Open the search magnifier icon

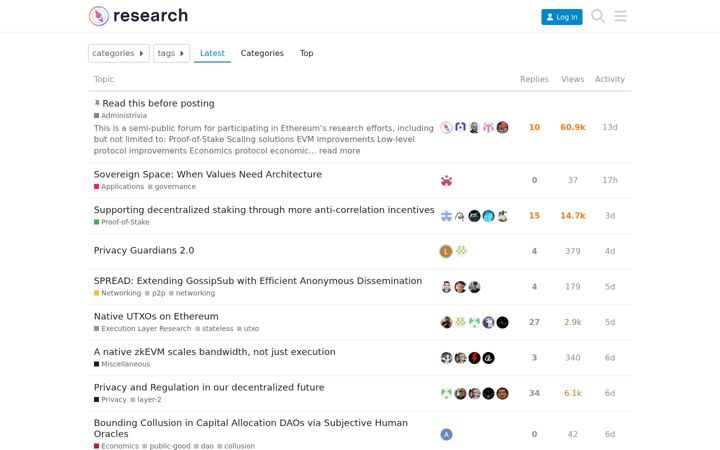[597, 16]
